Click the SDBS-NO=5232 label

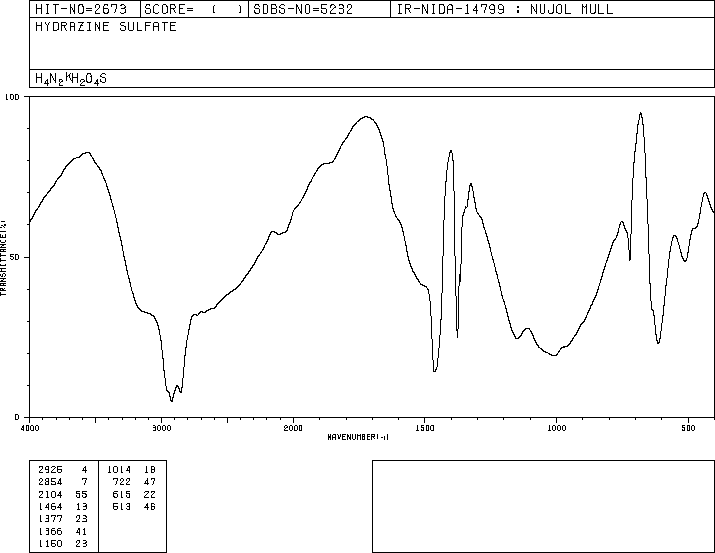click(303, 9)
